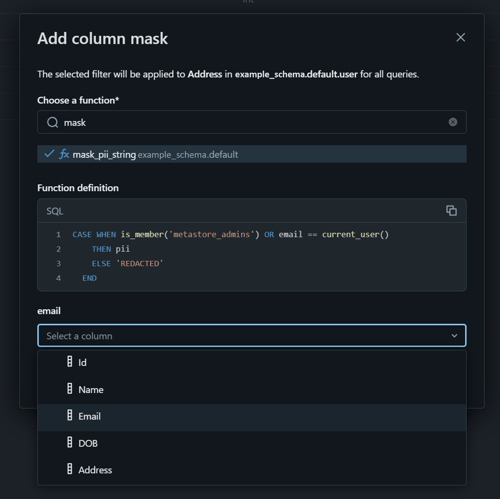The width and height of the screenshot is (500, 499).
Task: Click the SQL label in code header
Action: (55, 211)
